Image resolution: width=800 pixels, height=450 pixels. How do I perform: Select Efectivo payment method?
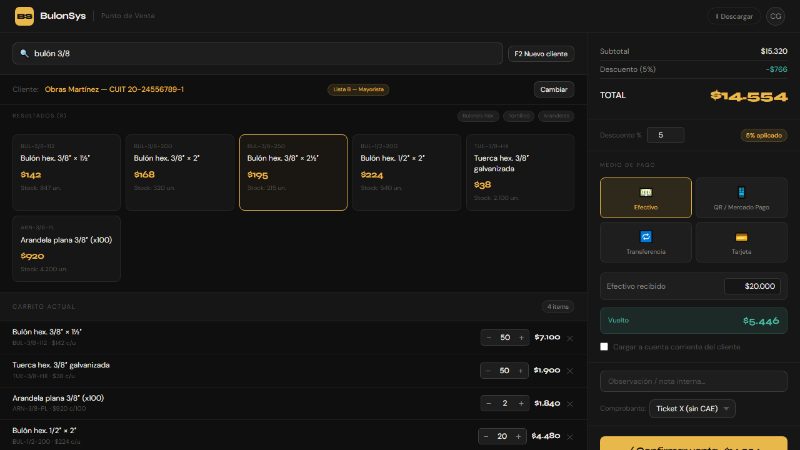pos(645,197)
